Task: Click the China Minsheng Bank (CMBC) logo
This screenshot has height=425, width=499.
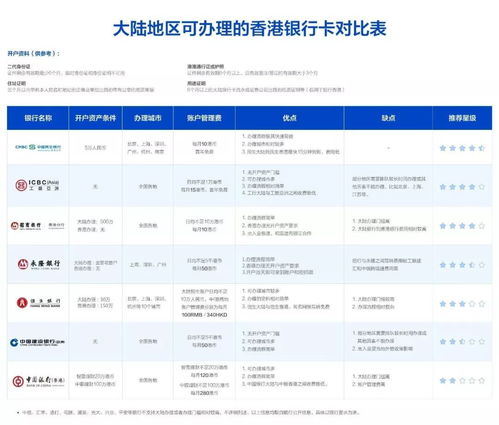Action: (x=38, y=147)
